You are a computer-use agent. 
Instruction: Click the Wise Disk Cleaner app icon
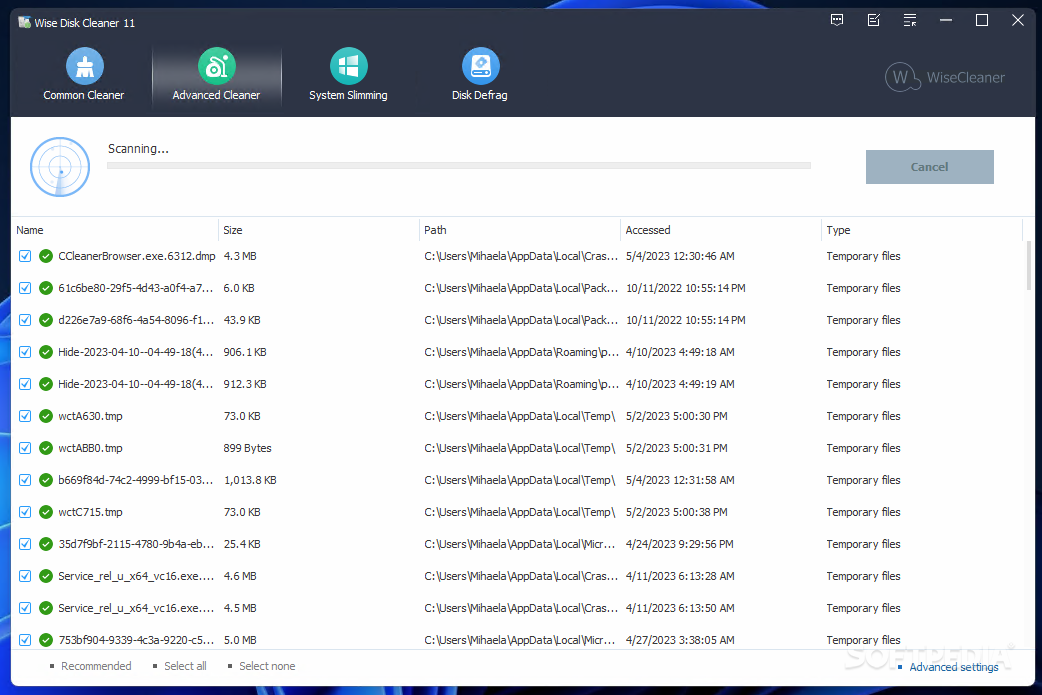[x=25, y=23]
